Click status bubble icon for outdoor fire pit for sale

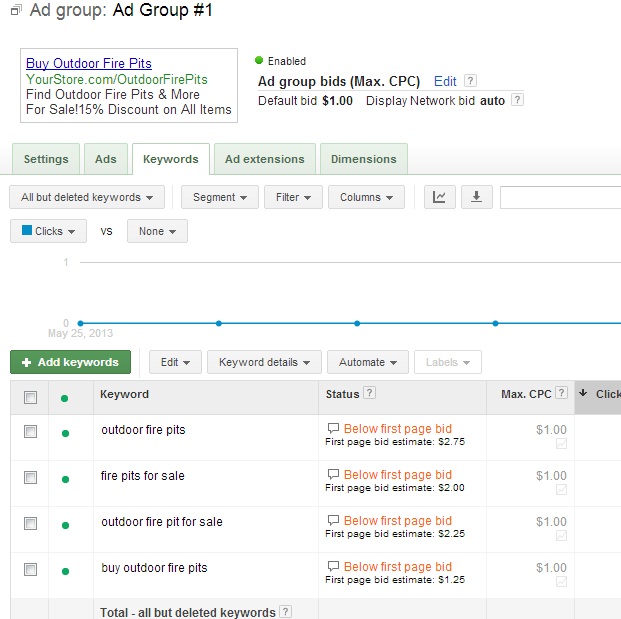click(x=333, y=520)
